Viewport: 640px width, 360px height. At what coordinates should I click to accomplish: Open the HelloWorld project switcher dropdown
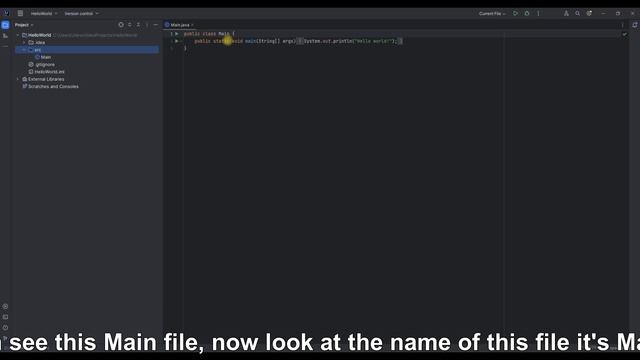point(44,13)
